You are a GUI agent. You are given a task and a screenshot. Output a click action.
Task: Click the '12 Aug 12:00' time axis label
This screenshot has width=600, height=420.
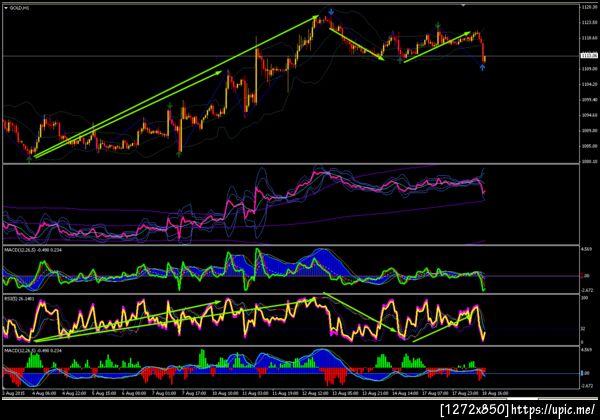point(315,393)
